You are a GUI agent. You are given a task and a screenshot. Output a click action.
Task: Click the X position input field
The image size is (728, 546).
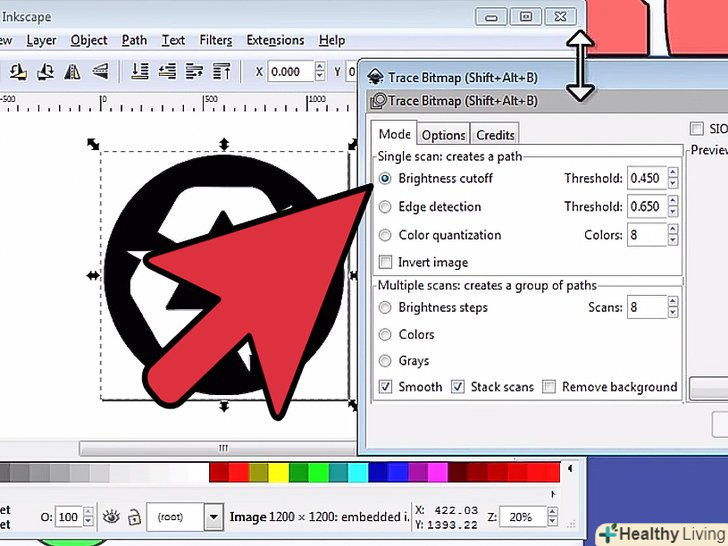tap(291, 72)
